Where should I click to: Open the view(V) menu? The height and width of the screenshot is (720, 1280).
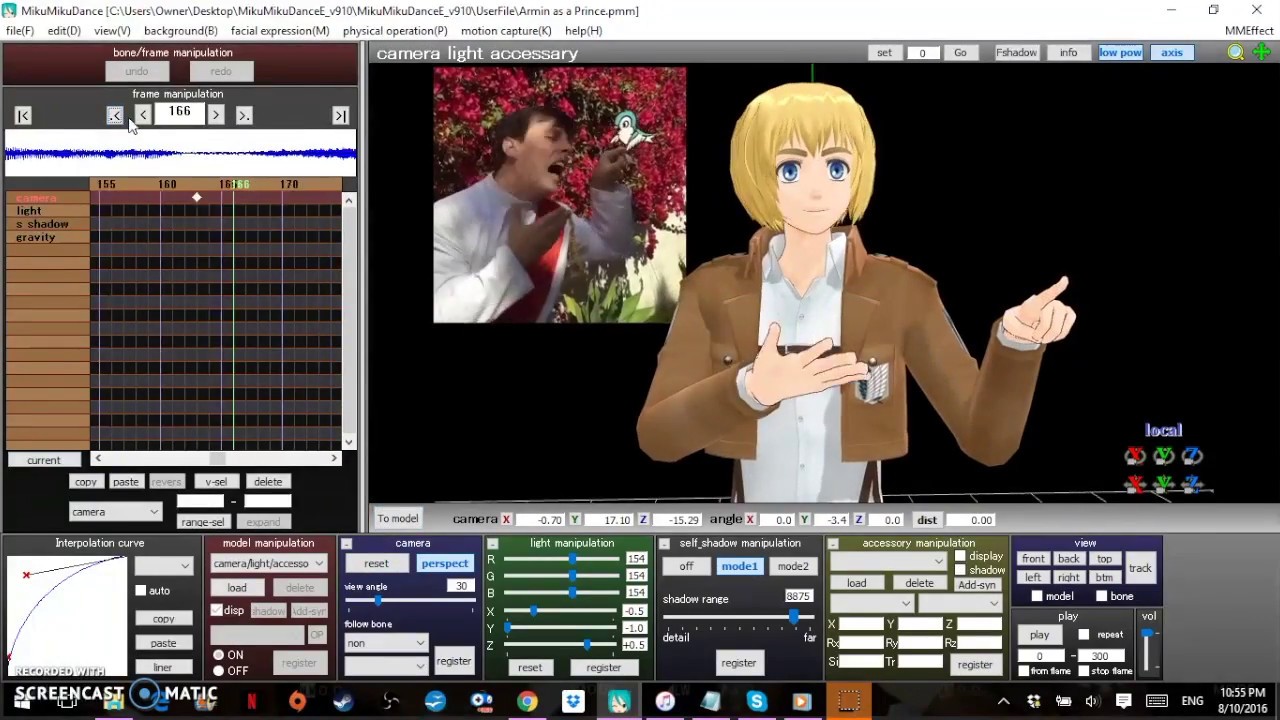point(112,31)
